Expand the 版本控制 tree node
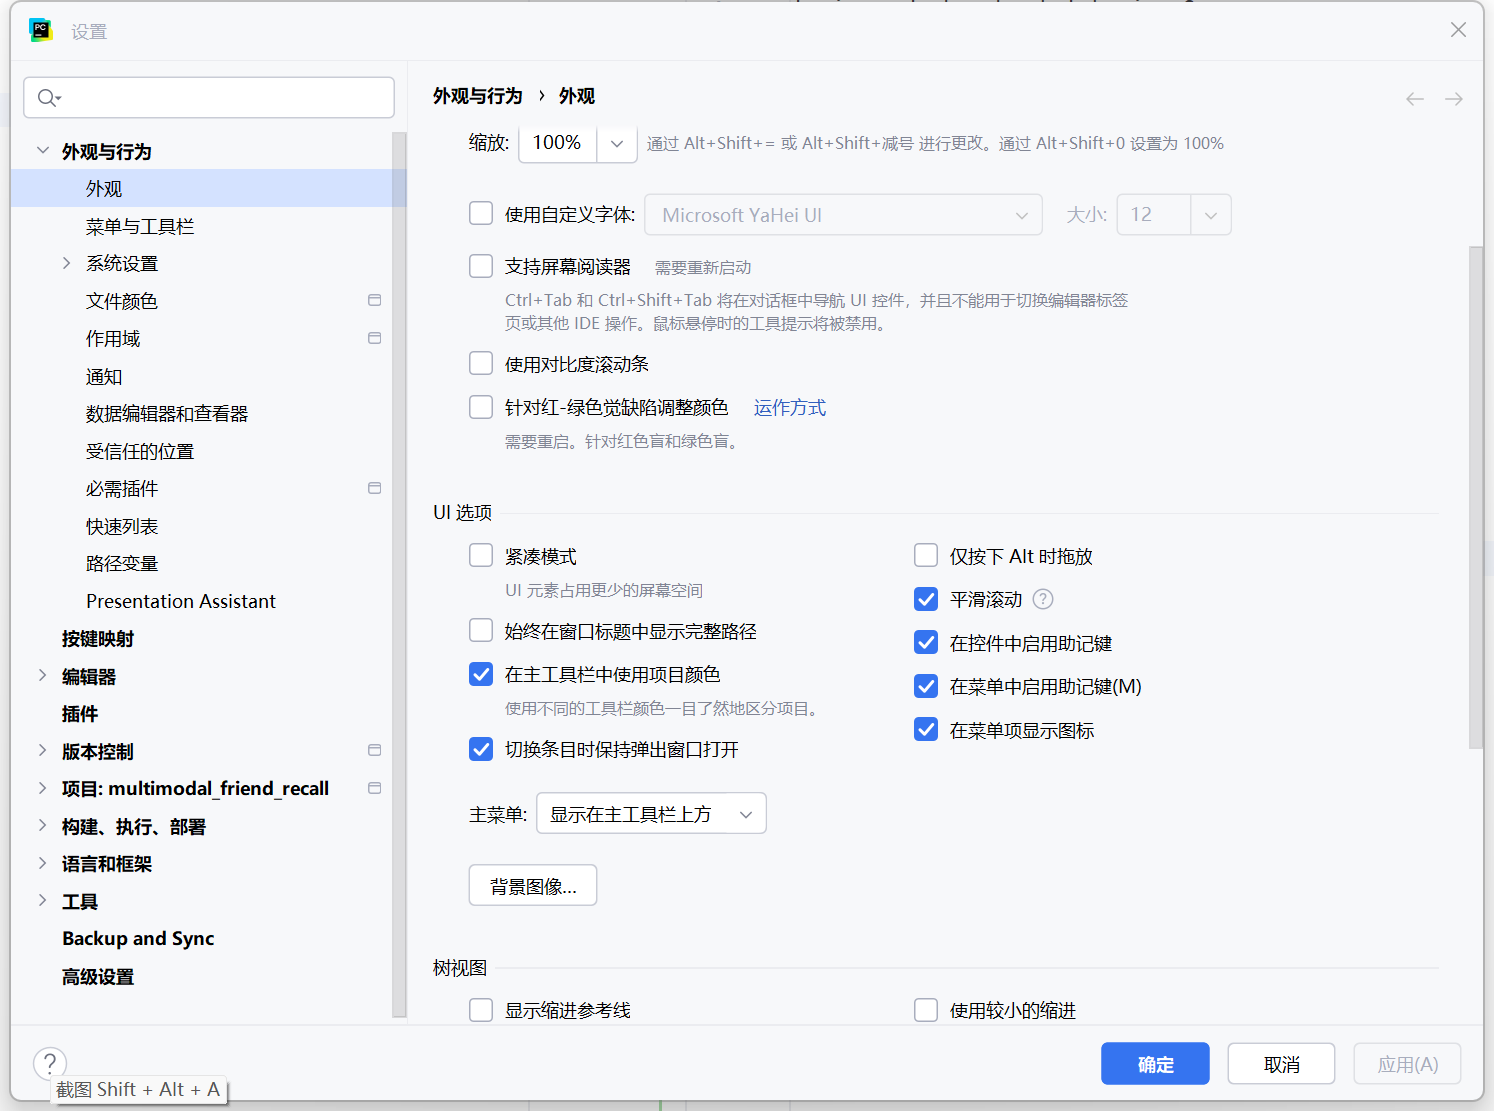Image resolution: width=1494 pixels, height=1111 pixels. pyautogui.click(x=43, y=751)
